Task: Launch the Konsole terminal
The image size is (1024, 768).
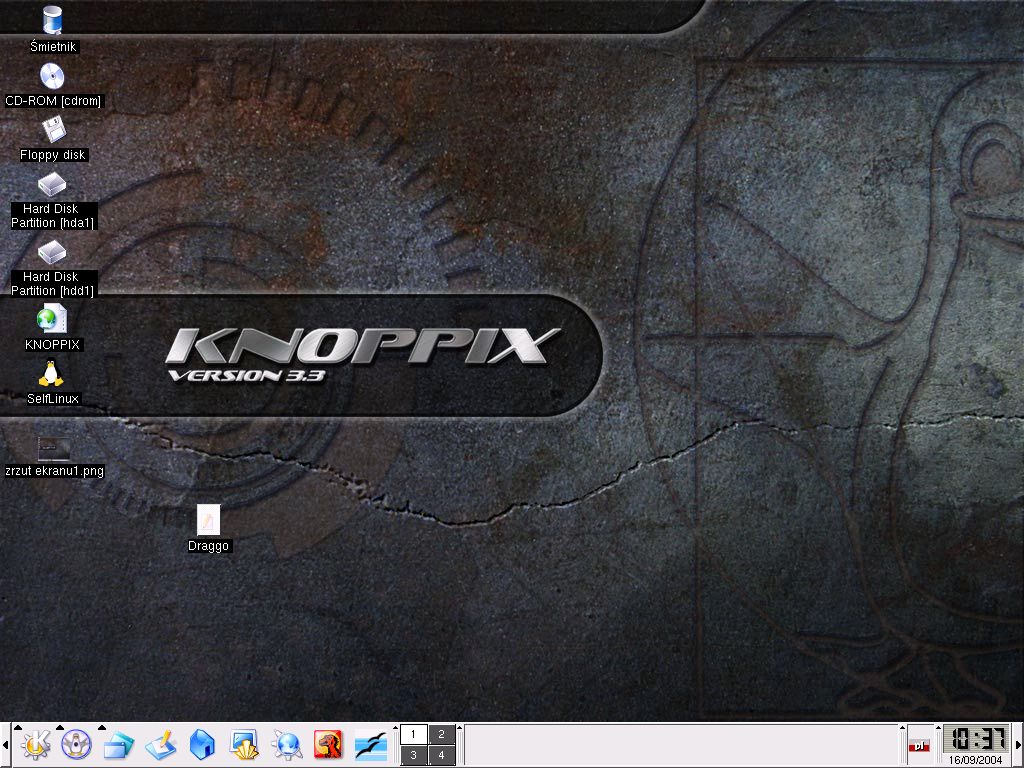Action: (x=244, y=744)
